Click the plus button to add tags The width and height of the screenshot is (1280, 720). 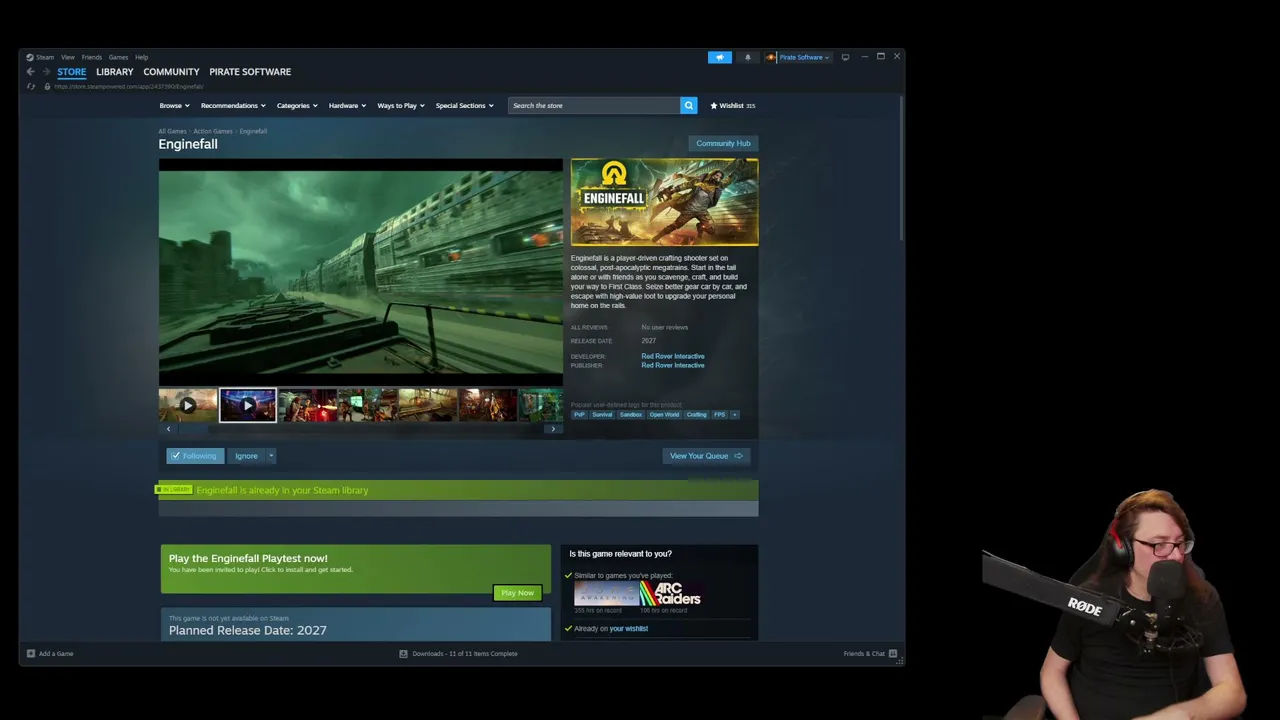(x=734, y=414)
